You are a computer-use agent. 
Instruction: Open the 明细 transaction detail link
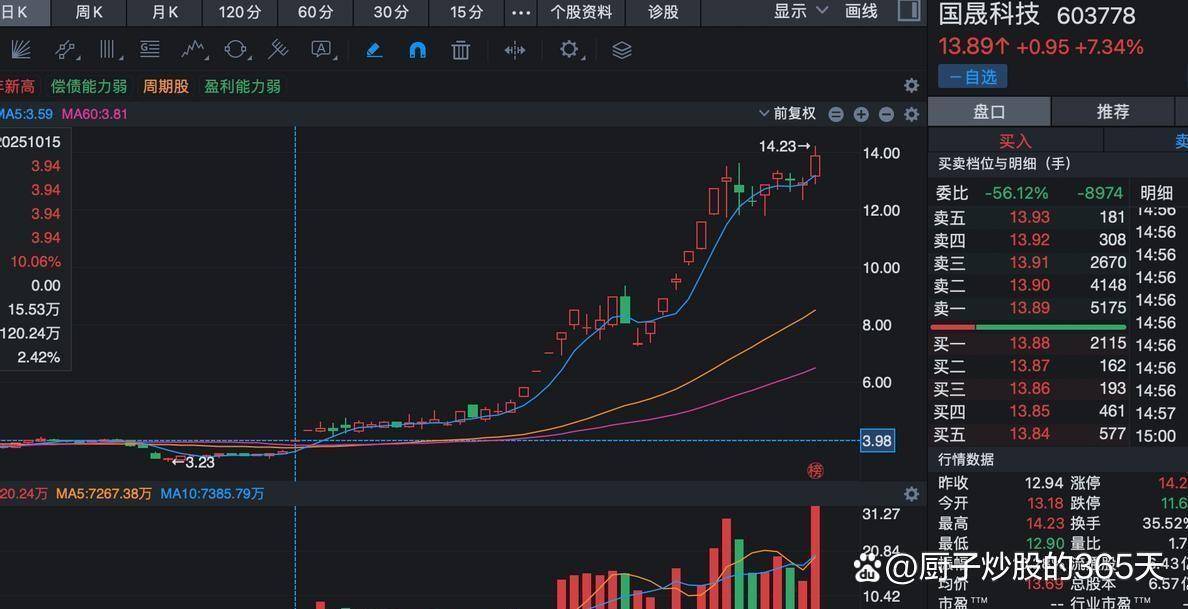1157,192
